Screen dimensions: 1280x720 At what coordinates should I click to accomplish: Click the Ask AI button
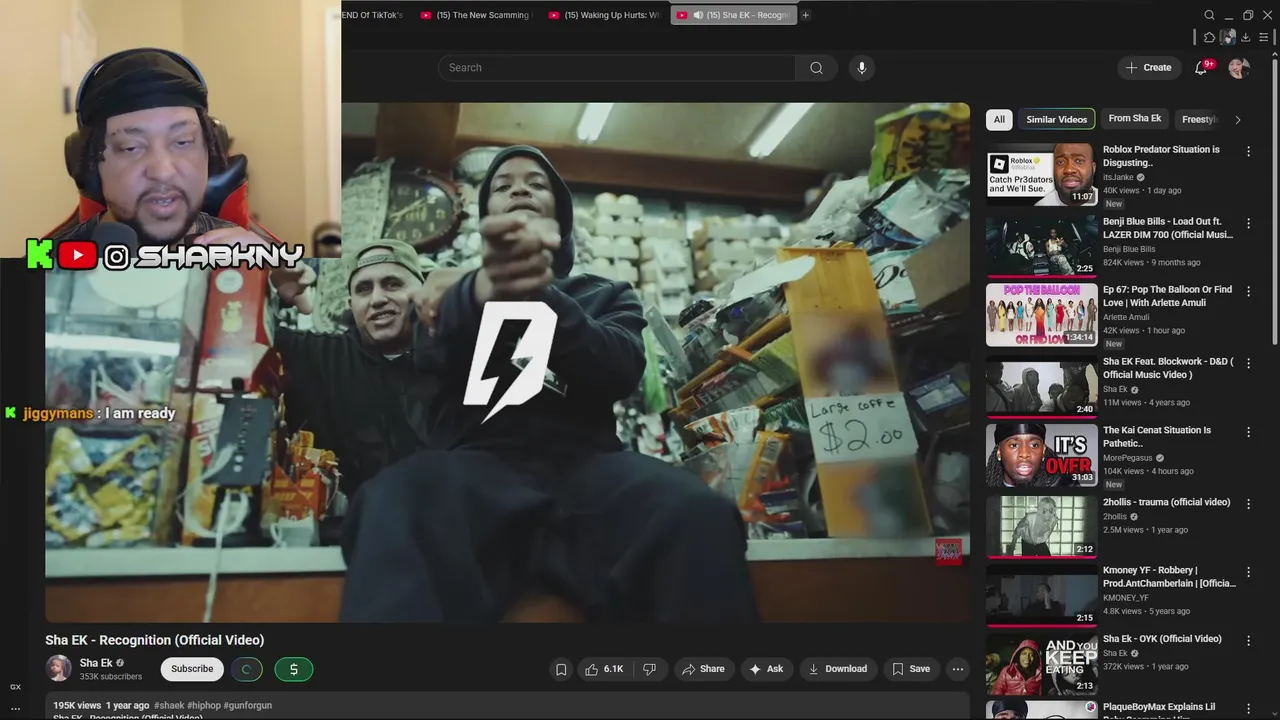click(x=766, y=669)
